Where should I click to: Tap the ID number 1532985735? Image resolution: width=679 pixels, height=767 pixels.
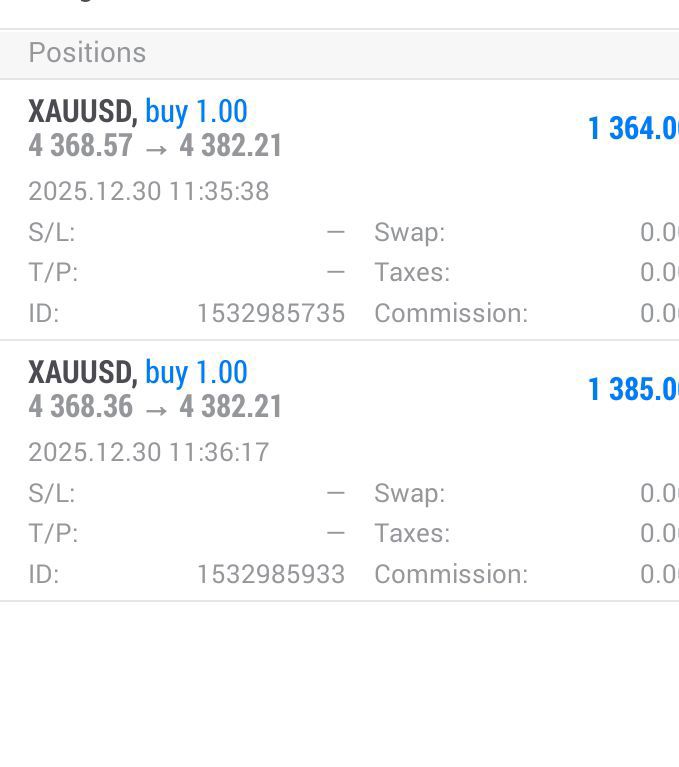click(x=270, y=313)
